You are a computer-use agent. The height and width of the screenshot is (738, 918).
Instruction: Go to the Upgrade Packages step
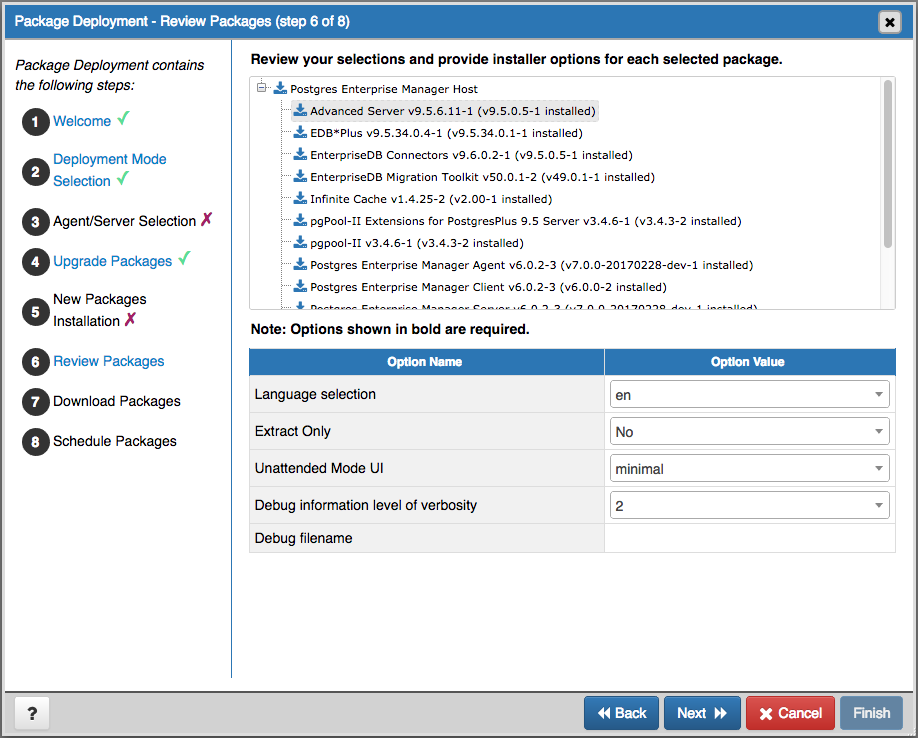point(112,261)
